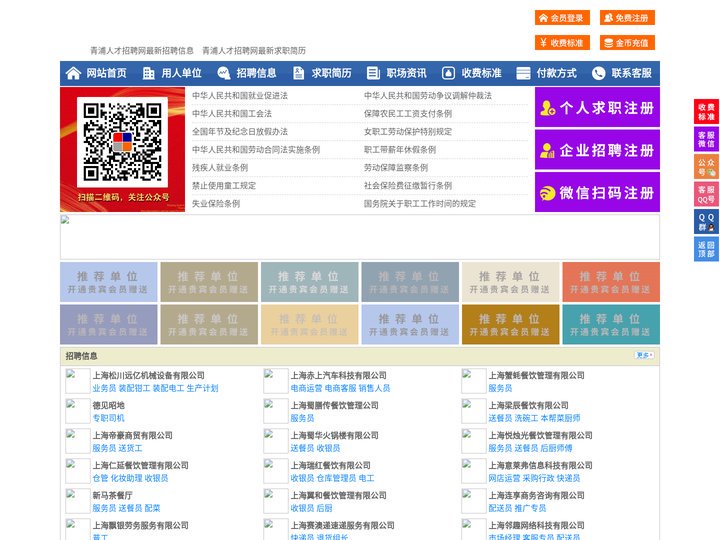720x540 pixels.
Task: Open 保障农民工工资支付条例 link
Action: (408, 113)
